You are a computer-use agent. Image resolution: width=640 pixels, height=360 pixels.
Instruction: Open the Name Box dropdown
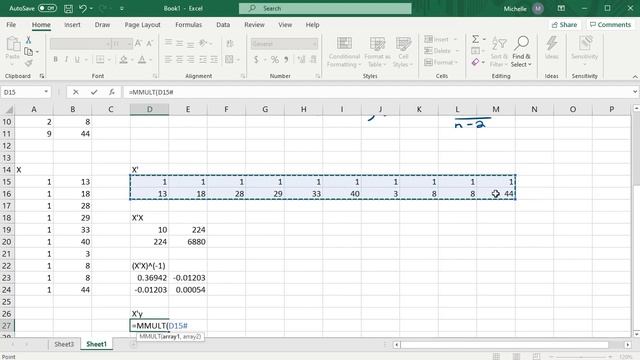pos(46,92)
